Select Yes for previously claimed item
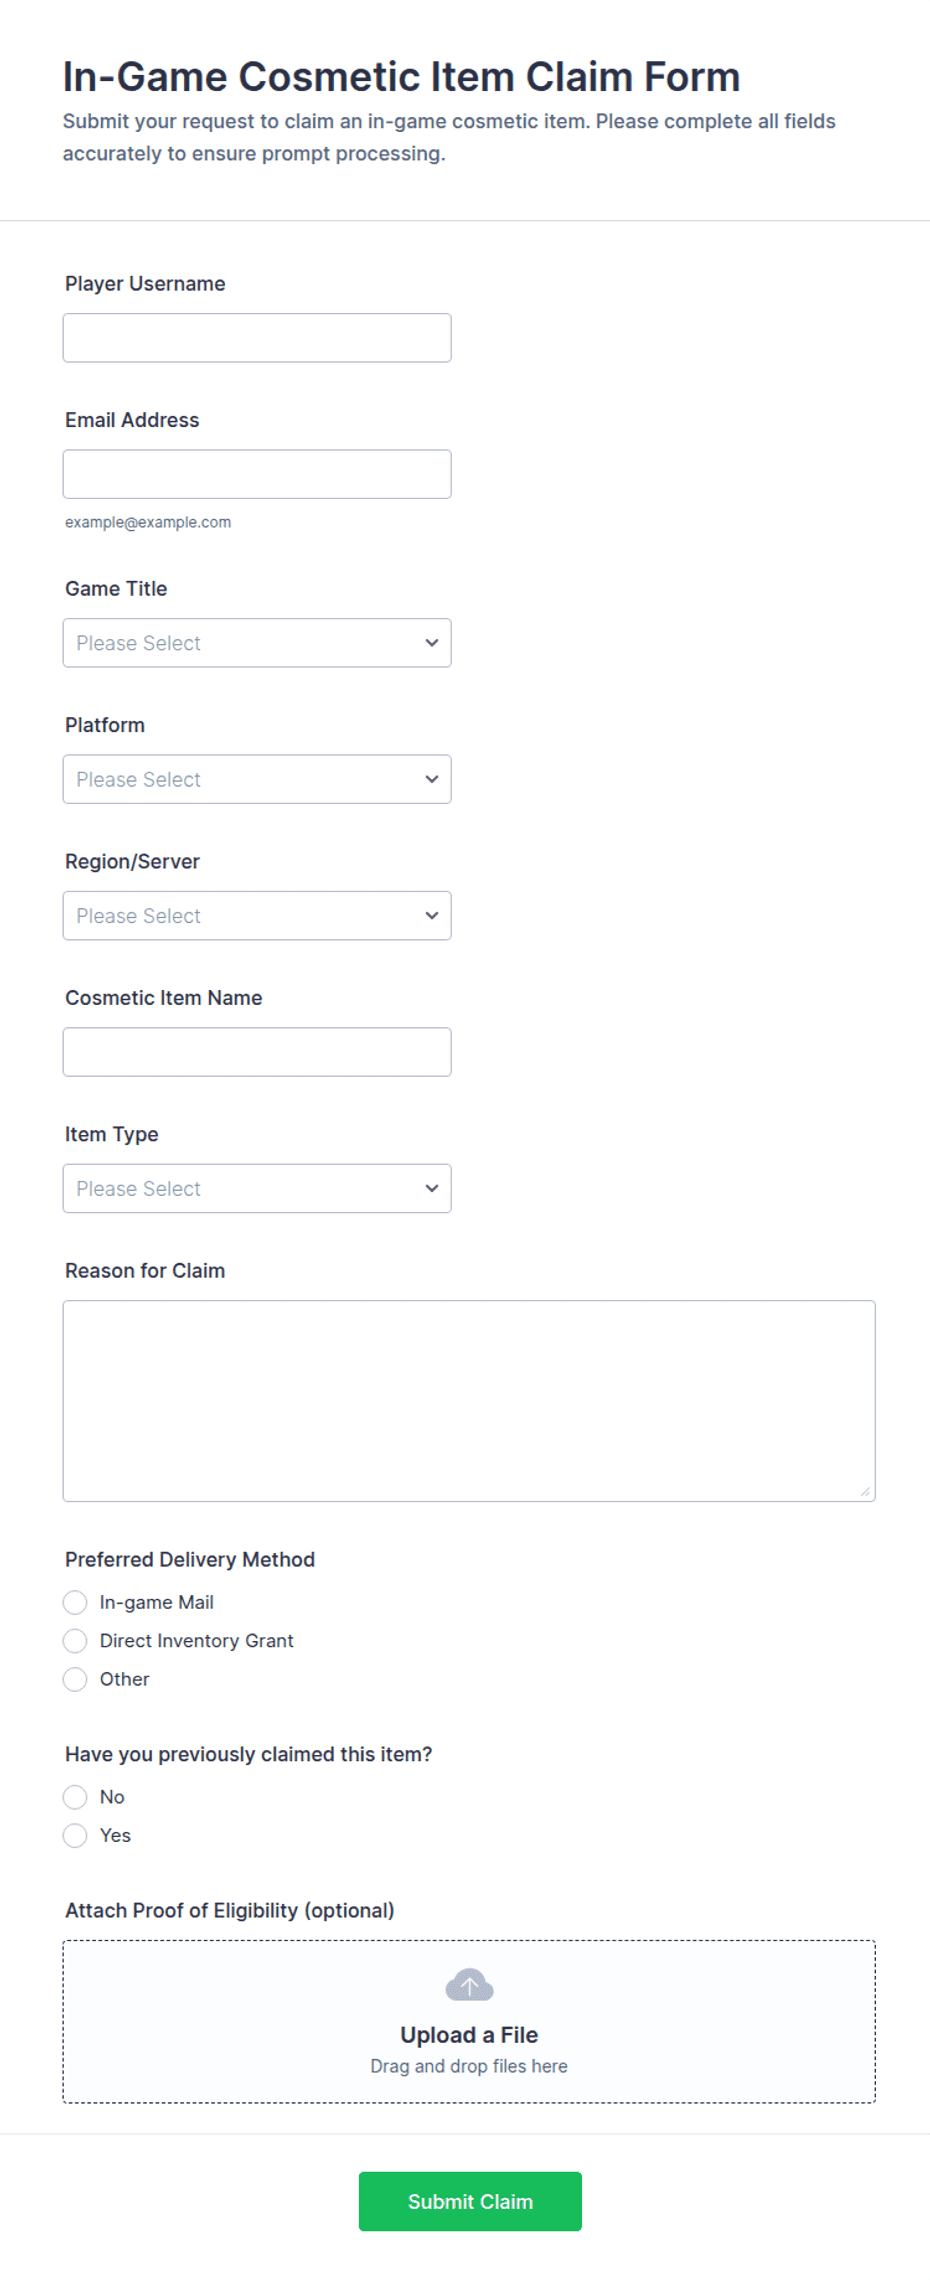The width and height of the screenshot is (930, 2280). click(75, 1835)
